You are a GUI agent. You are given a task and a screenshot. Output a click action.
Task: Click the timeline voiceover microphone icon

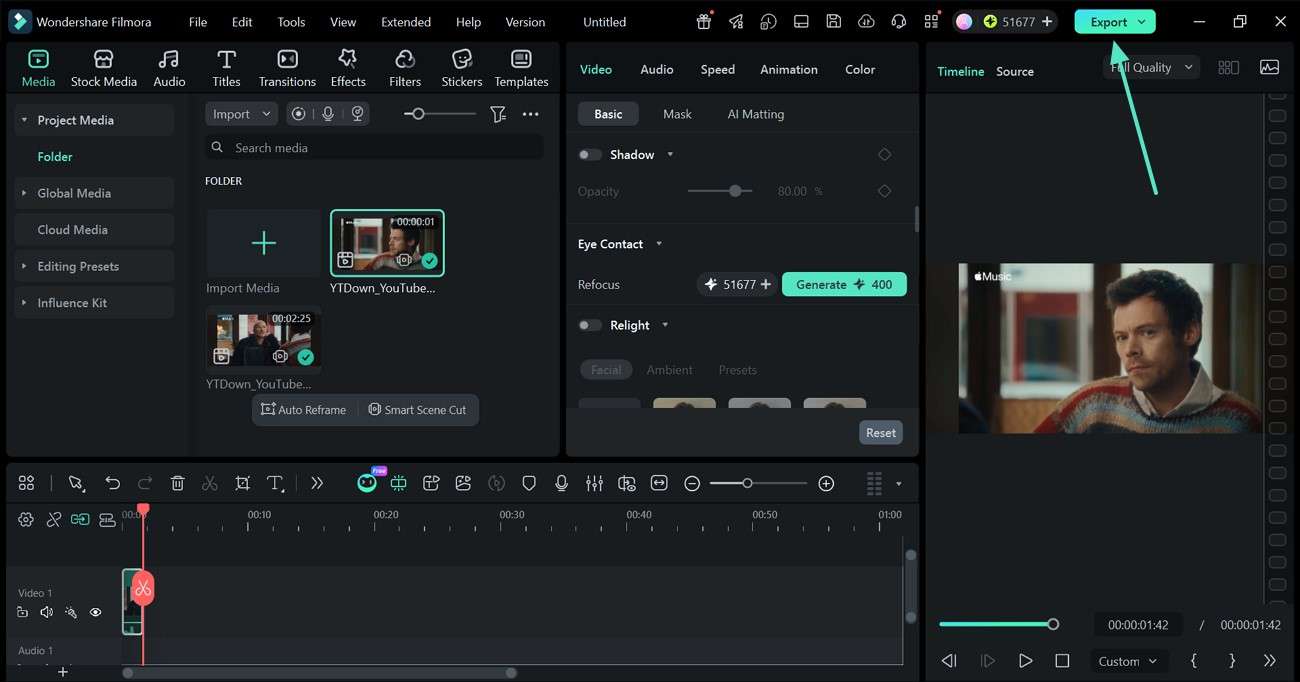562,483
